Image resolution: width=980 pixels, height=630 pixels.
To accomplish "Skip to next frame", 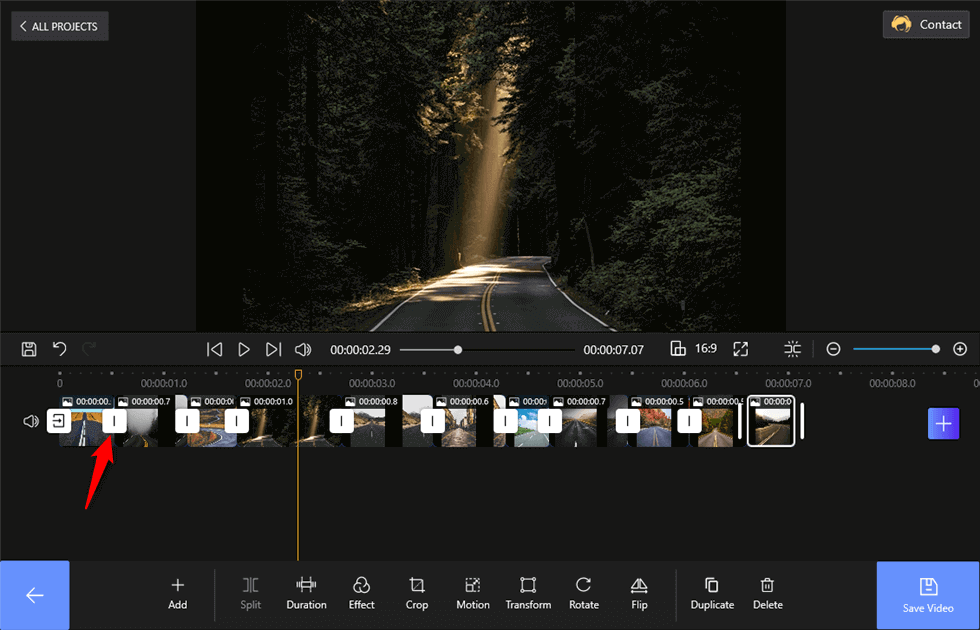I will (x=274, y=349).
